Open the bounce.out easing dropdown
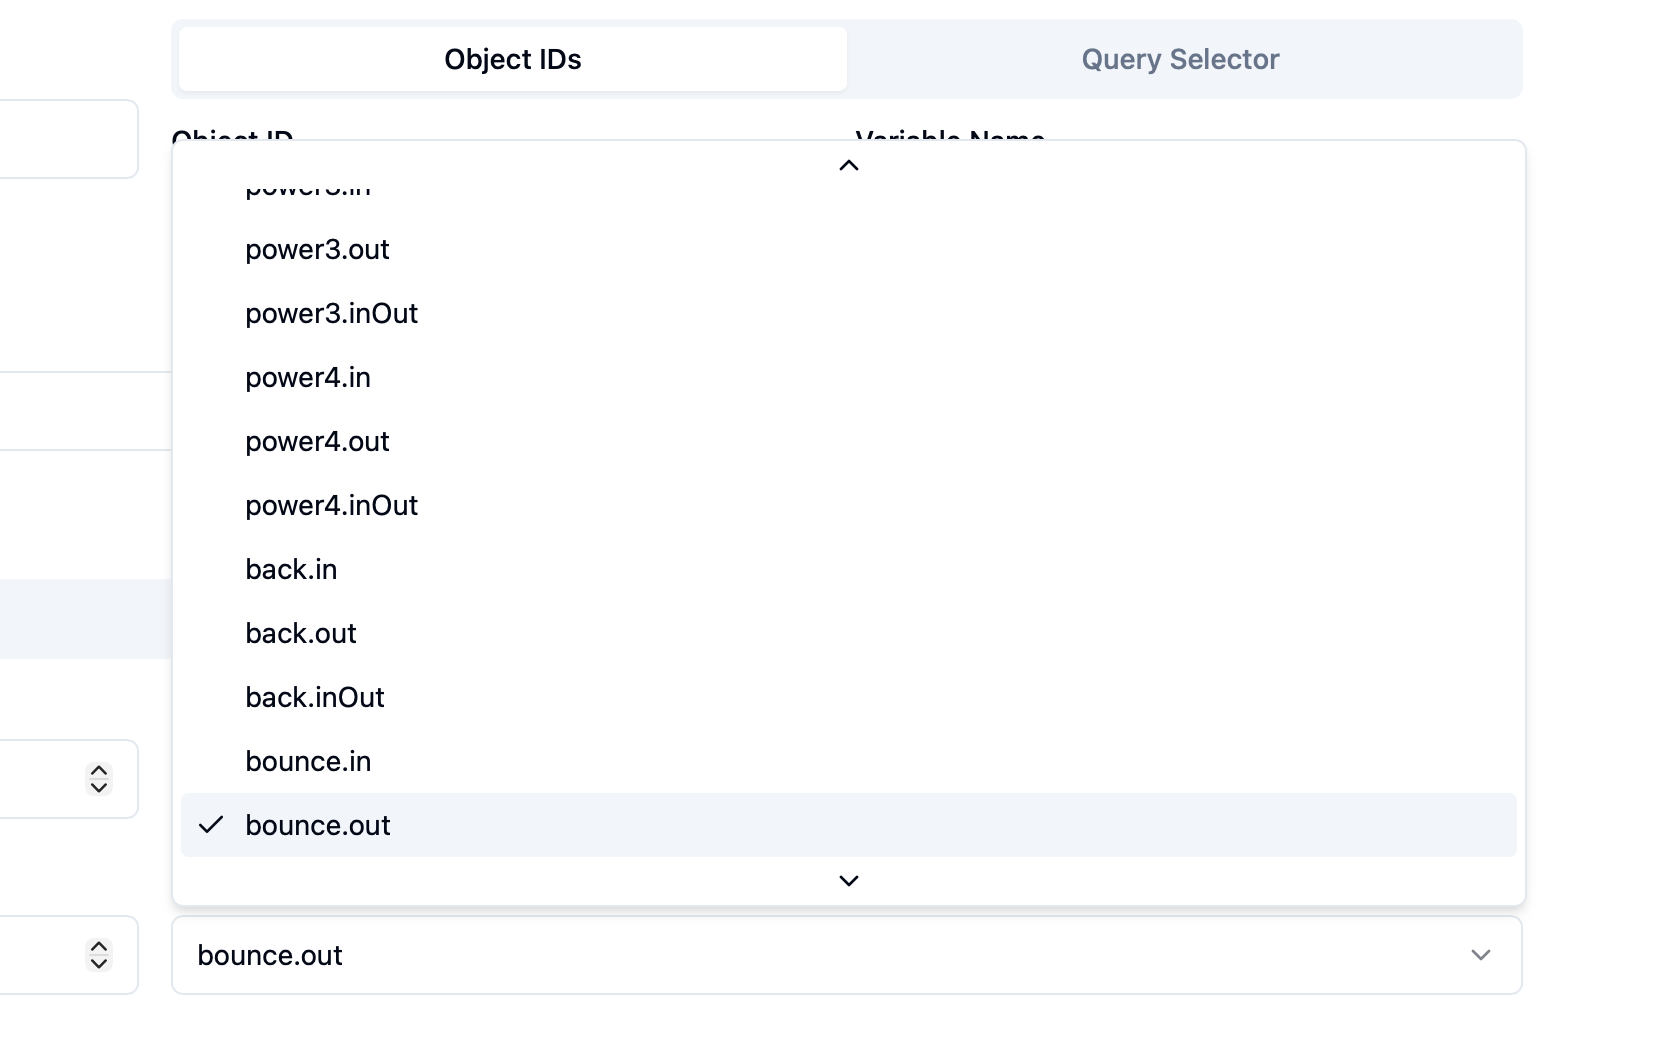The width and height of the screenshot is (1676, 1060). [x=848, y=955]
